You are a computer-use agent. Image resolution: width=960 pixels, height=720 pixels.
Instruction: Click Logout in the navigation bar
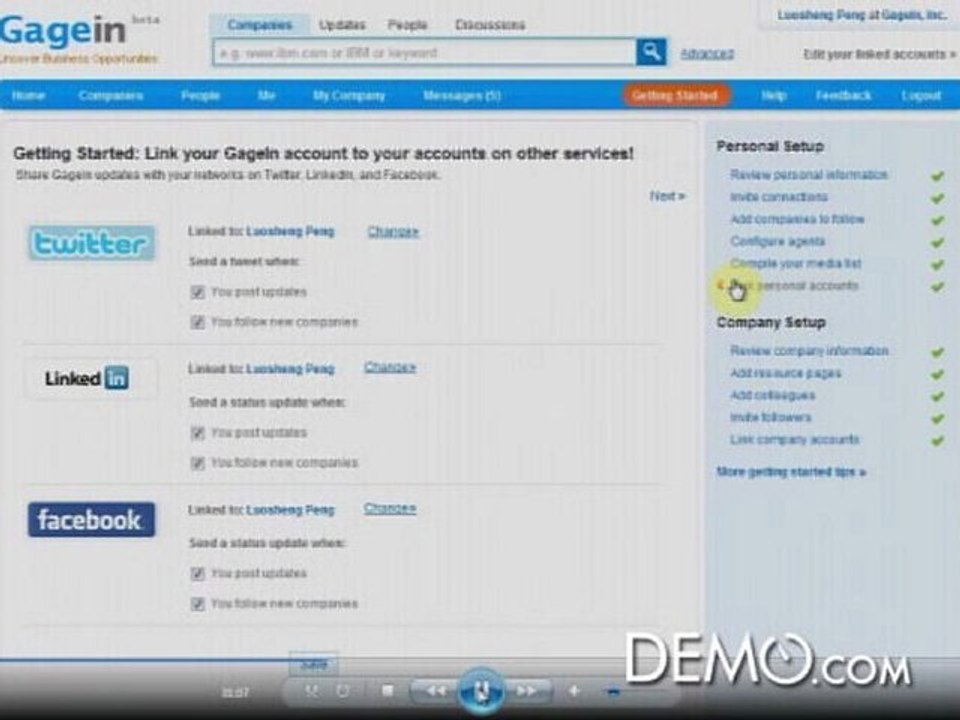pyautogui.click(x=921, y=96)
